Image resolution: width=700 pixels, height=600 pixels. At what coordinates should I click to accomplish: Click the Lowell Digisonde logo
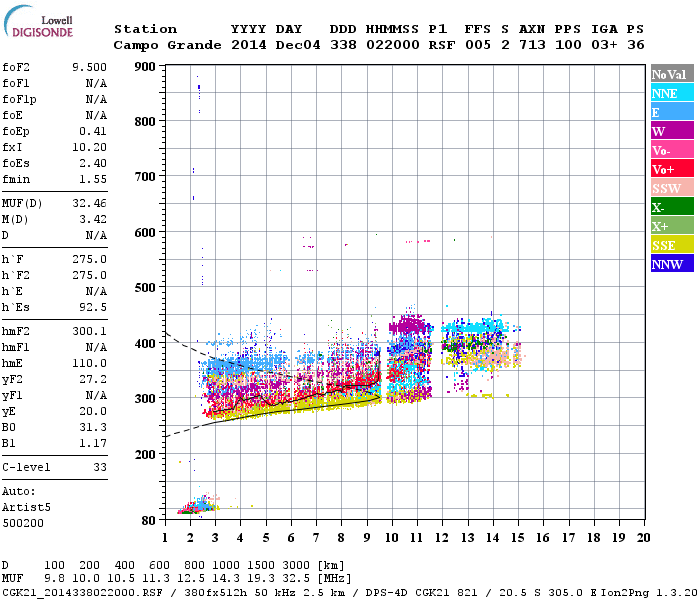point(38,22)
